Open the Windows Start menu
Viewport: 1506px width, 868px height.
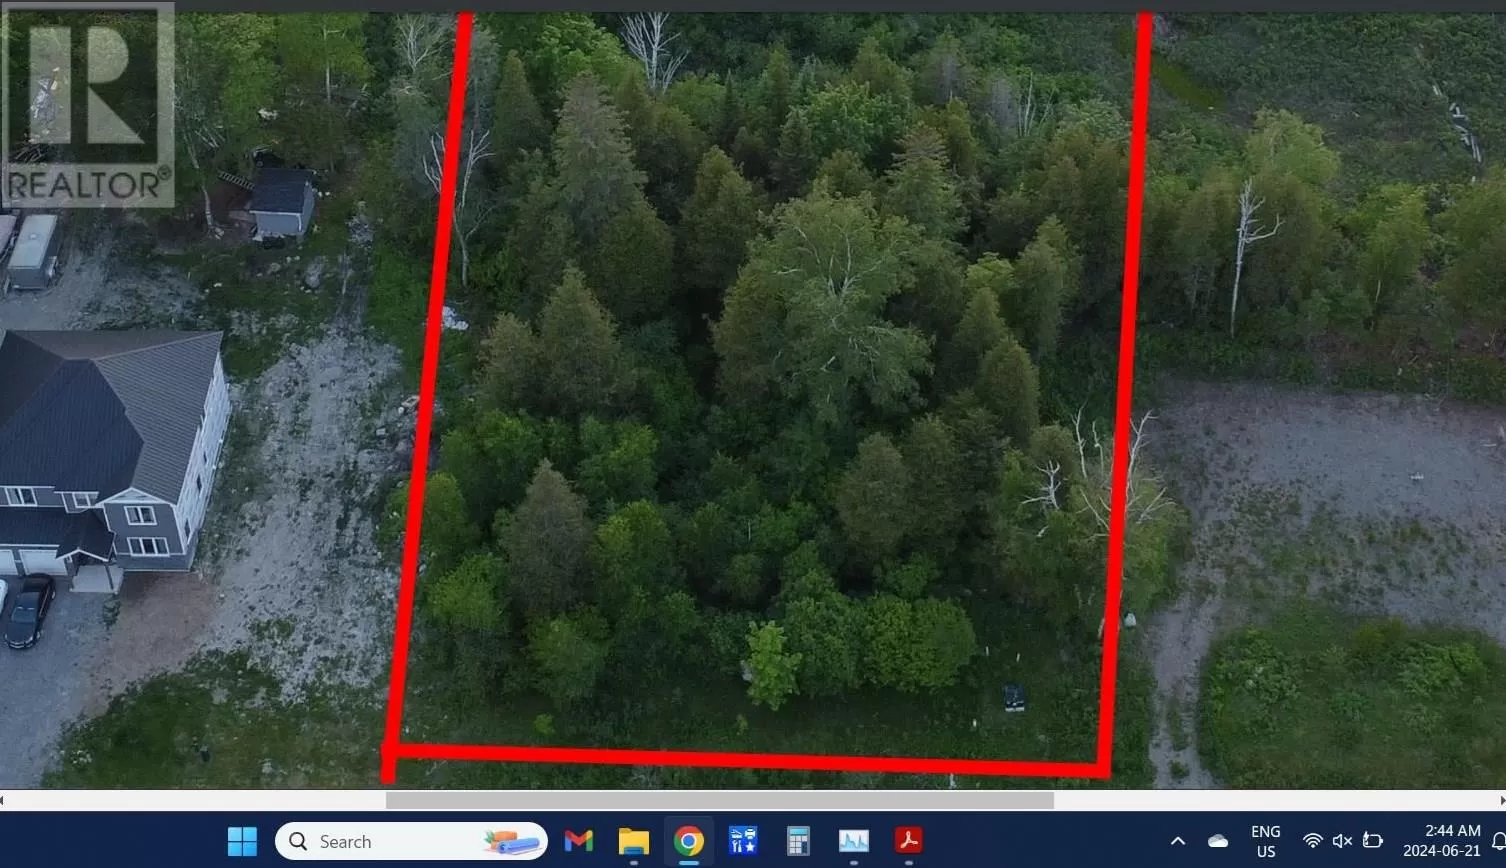tap(242, 841)
